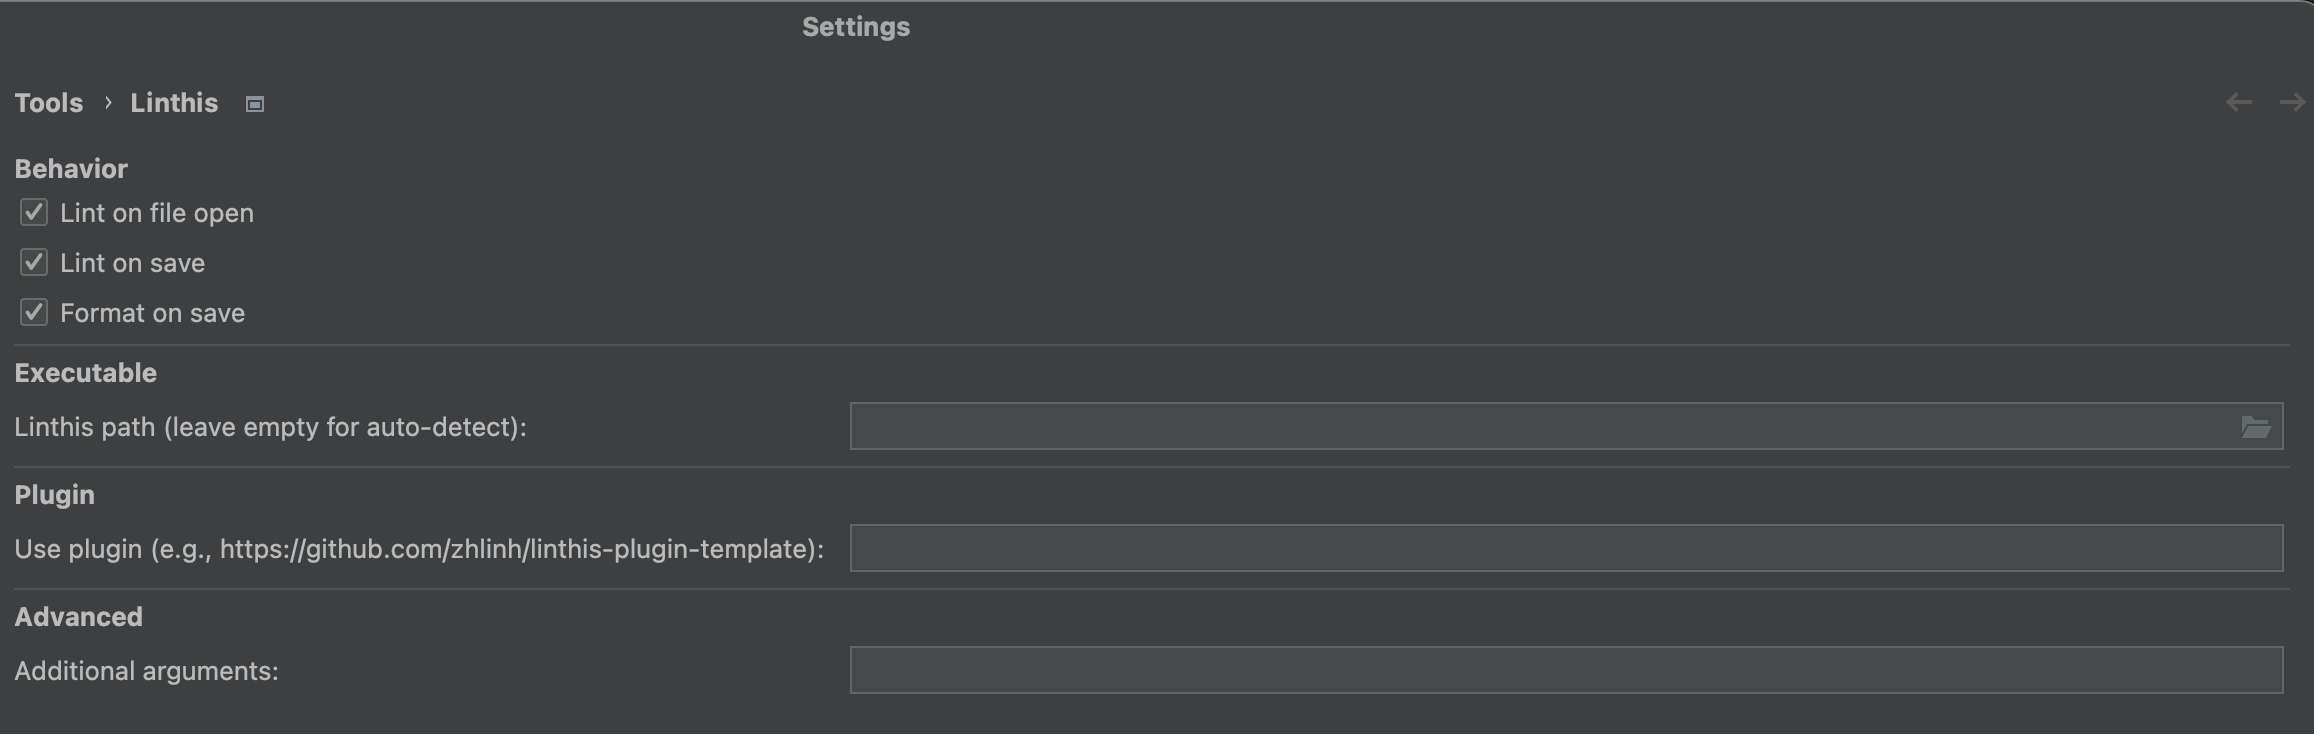Select Linthis in the breadcrumb

click(x=173, y=102)
